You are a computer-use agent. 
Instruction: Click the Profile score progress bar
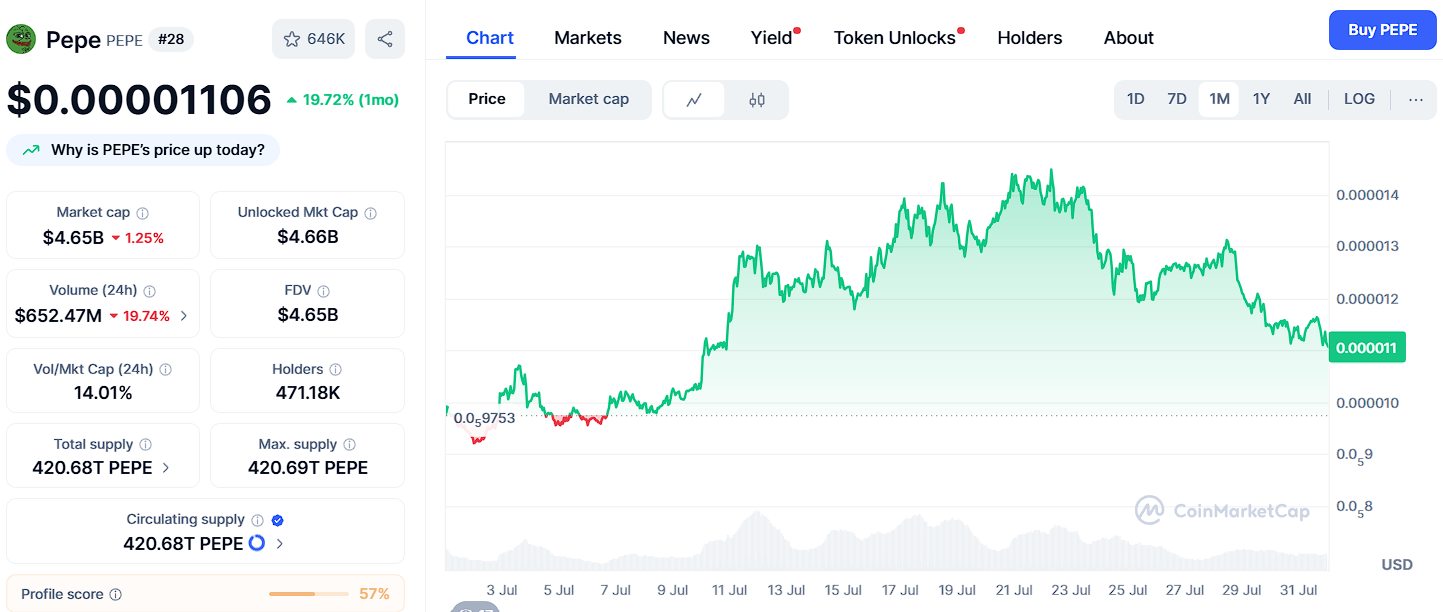pos(308,594)
